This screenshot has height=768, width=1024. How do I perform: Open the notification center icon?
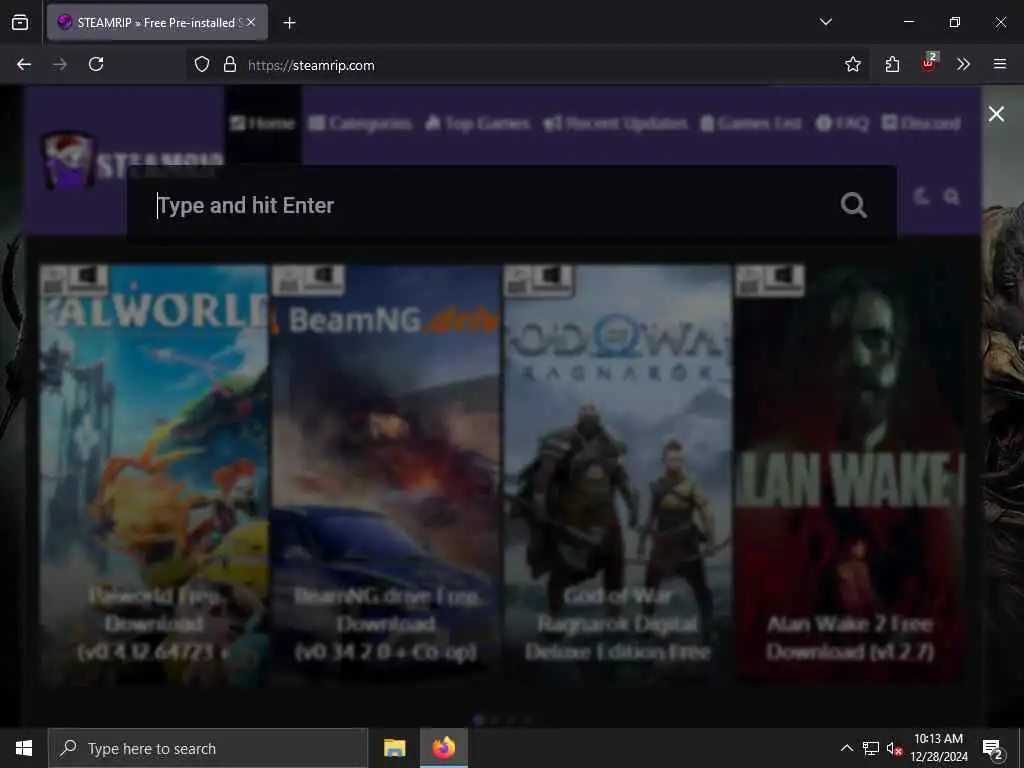coord(993,748)
